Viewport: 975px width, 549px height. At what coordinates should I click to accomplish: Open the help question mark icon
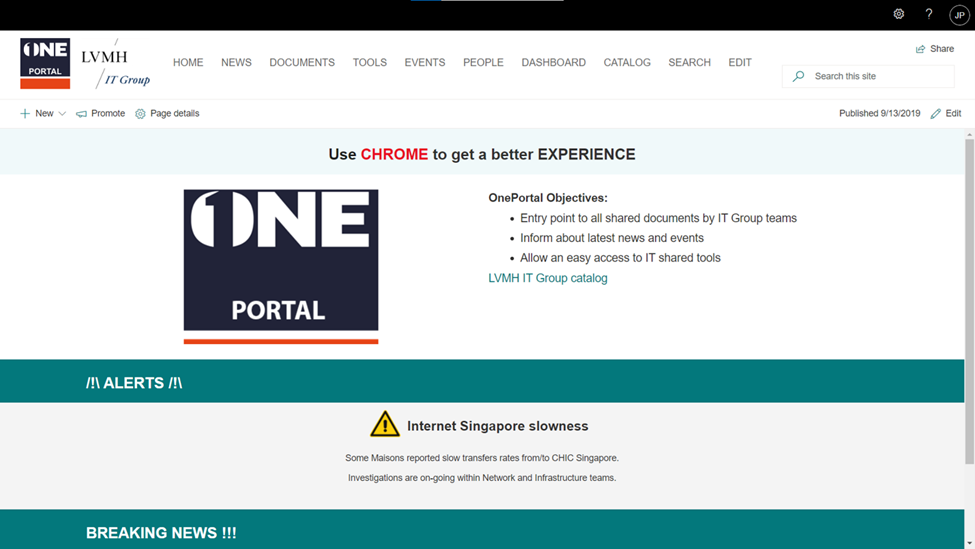coord(928,14)
